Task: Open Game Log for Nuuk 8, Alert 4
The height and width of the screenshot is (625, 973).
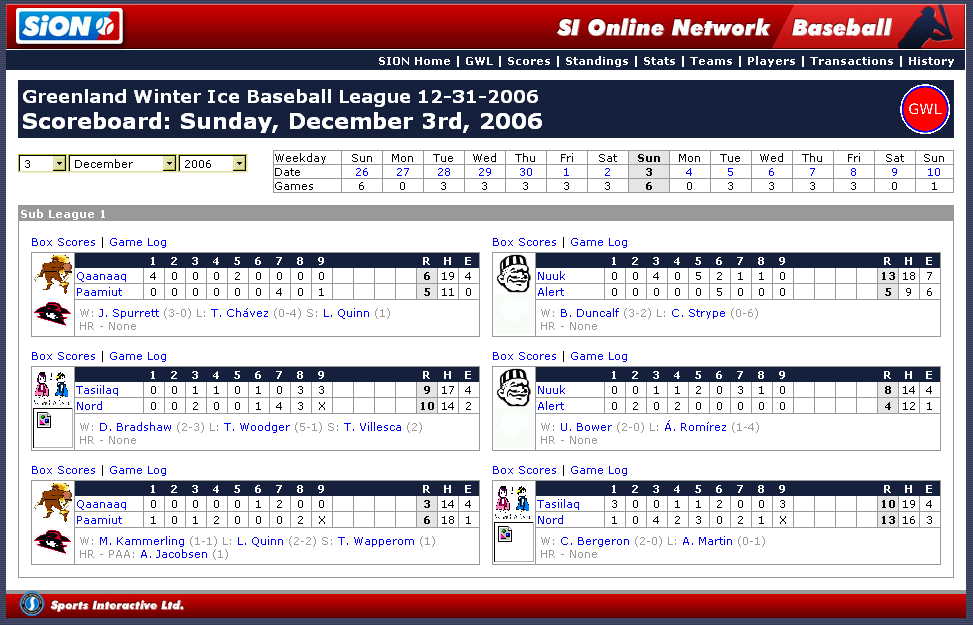Action: 599,356
